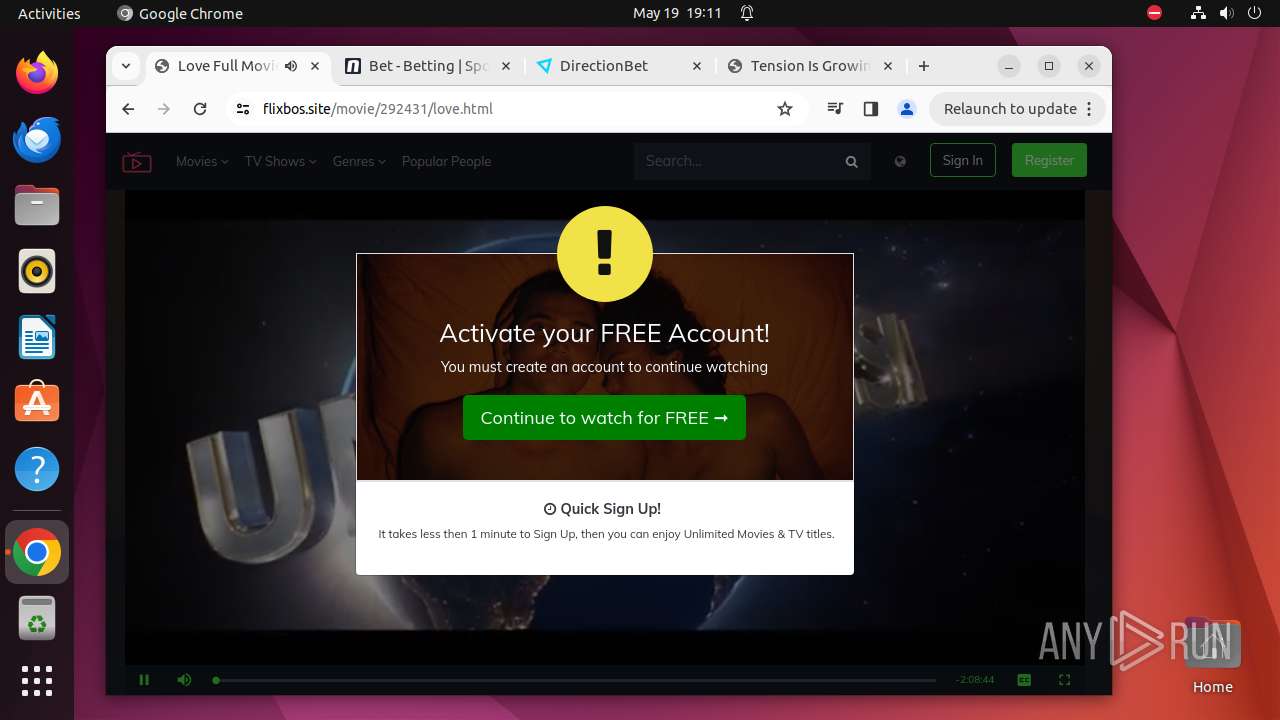Switch to Tension Is Growing tab
The image size is (1280, 720).
[810, 66]
